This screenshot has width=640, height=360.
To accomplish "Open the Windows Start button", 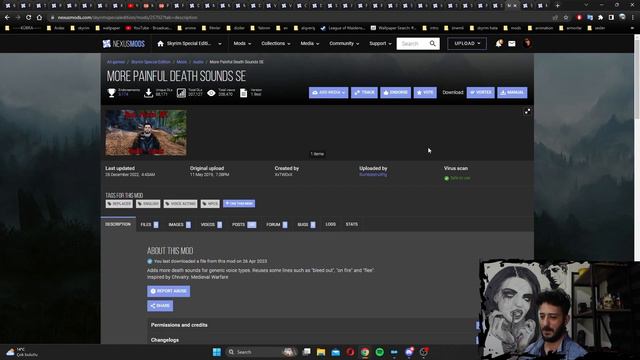I will coord(217,352).
